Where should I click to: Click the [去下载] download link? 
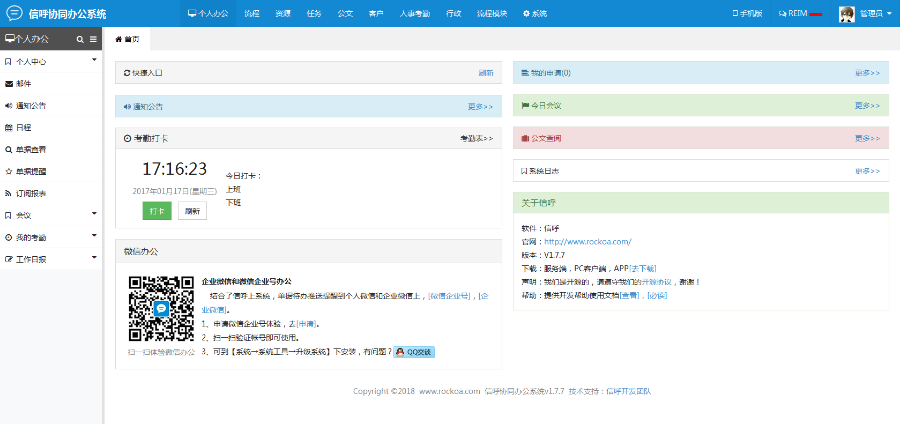643,269
